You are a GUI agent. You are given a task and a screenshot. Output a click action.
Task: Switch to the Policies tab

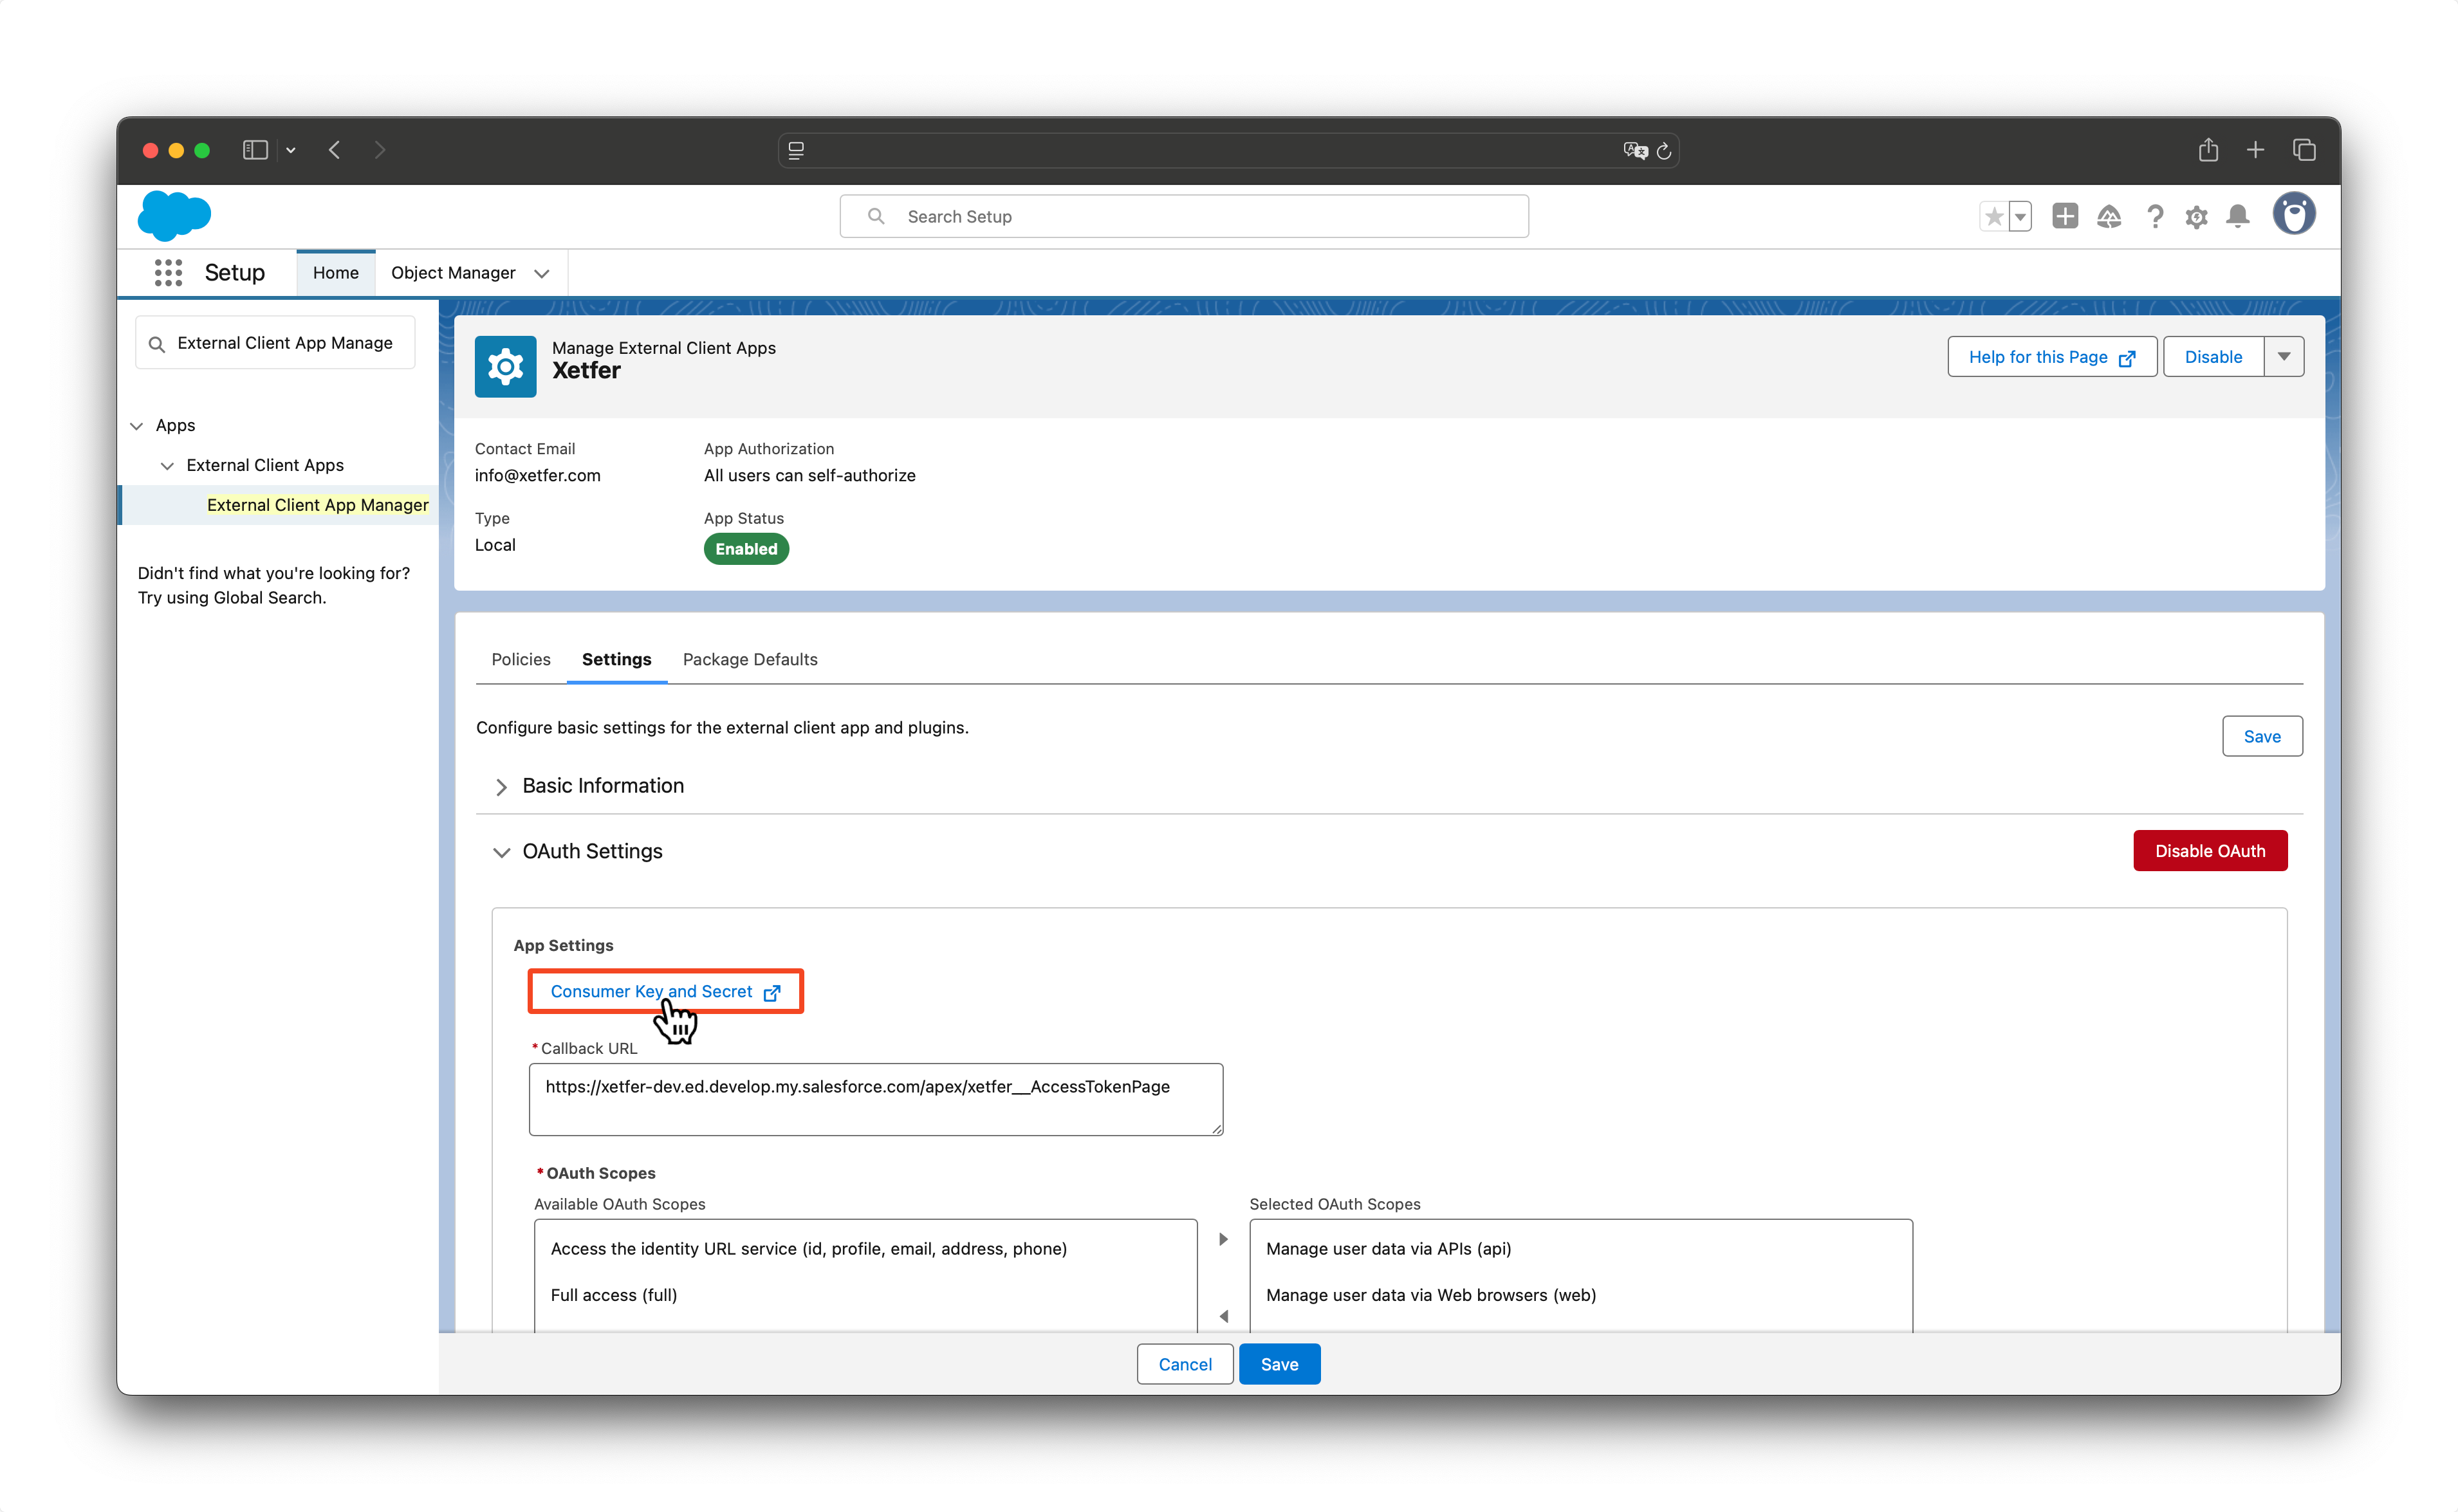521,659
